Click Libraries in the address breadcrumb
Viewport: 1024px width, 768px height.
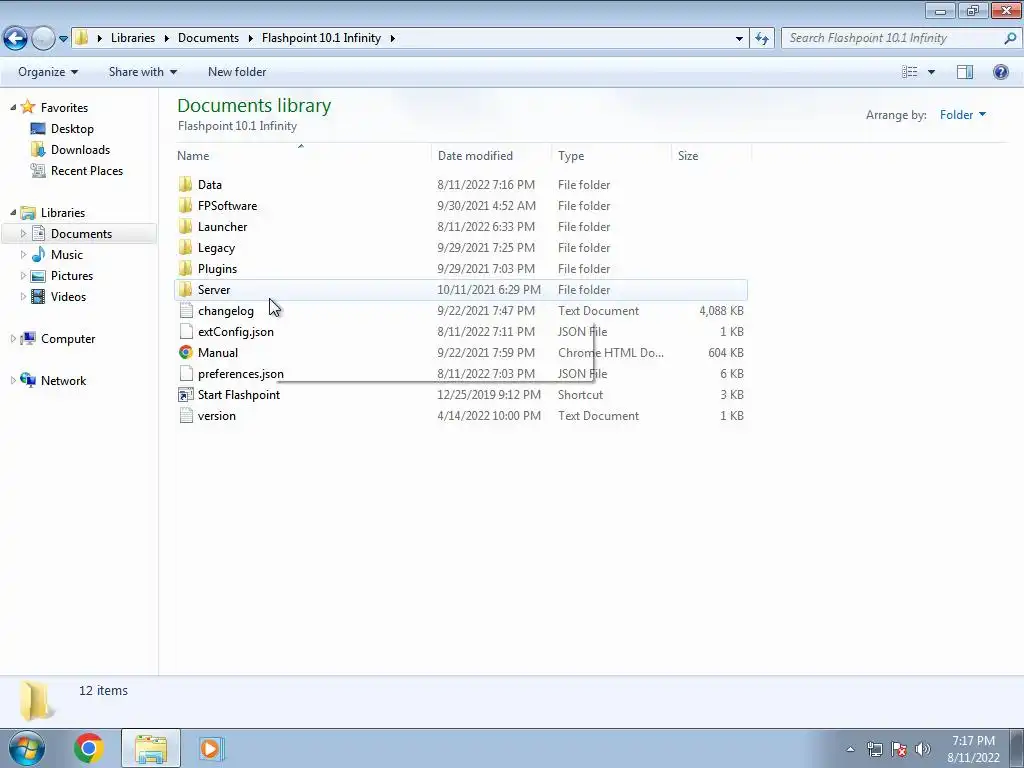[x=133, y=38]
